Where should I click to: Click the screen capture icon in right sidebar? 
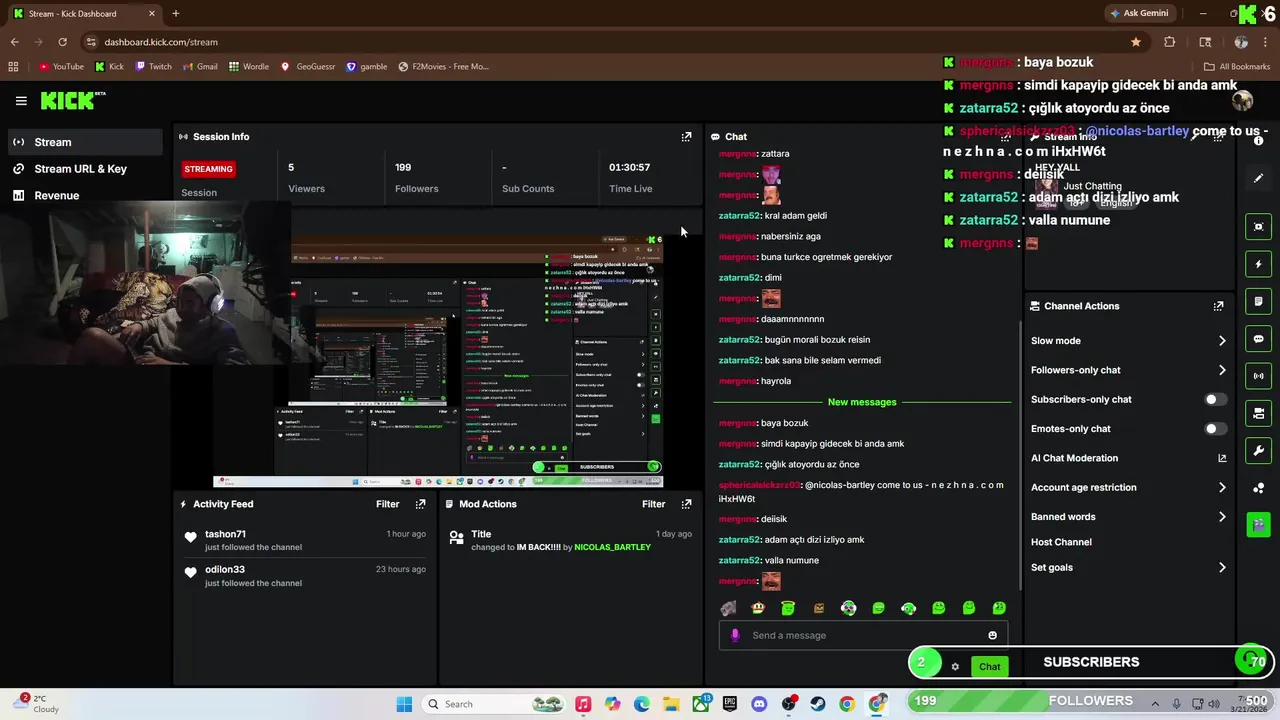coord(1258,227)
